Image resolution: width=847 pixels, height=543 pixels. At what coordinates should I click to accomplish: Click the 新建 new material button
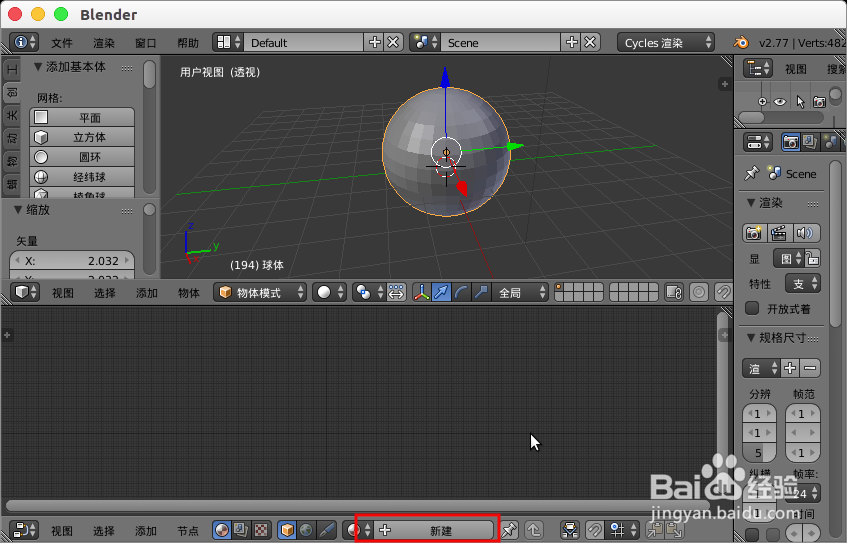[x=434, y=531]
